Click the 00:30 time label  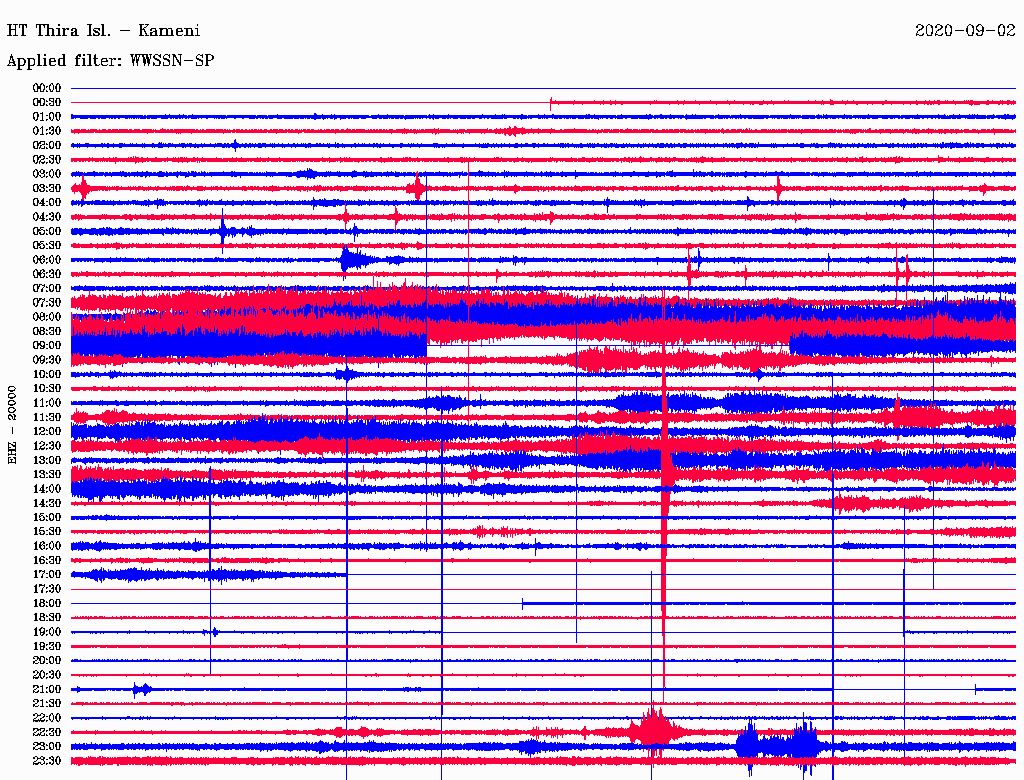(x=47, y=103)
